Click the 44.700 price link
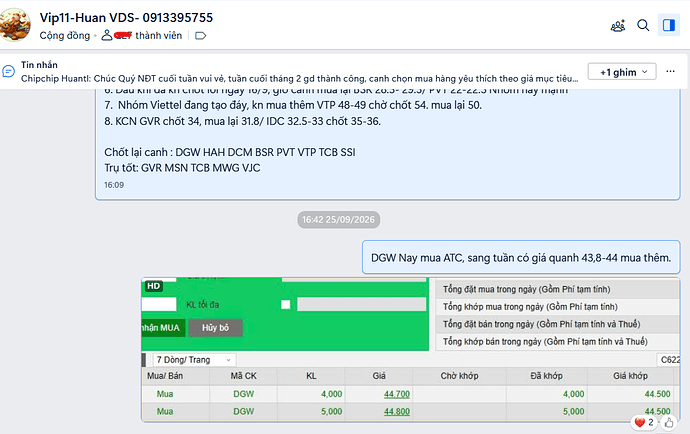Viewport: 690px width, 434px height. [396, 394]
